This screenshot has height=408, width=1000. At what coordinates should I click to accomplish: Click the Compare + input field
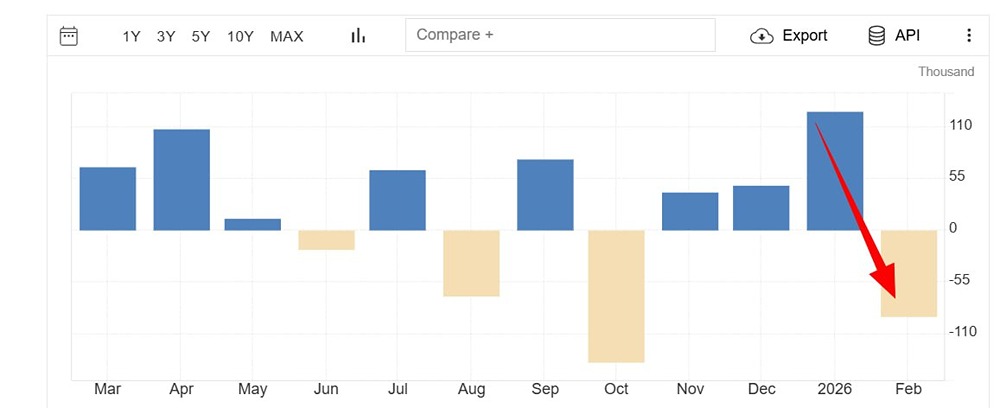tap(560, 35)
